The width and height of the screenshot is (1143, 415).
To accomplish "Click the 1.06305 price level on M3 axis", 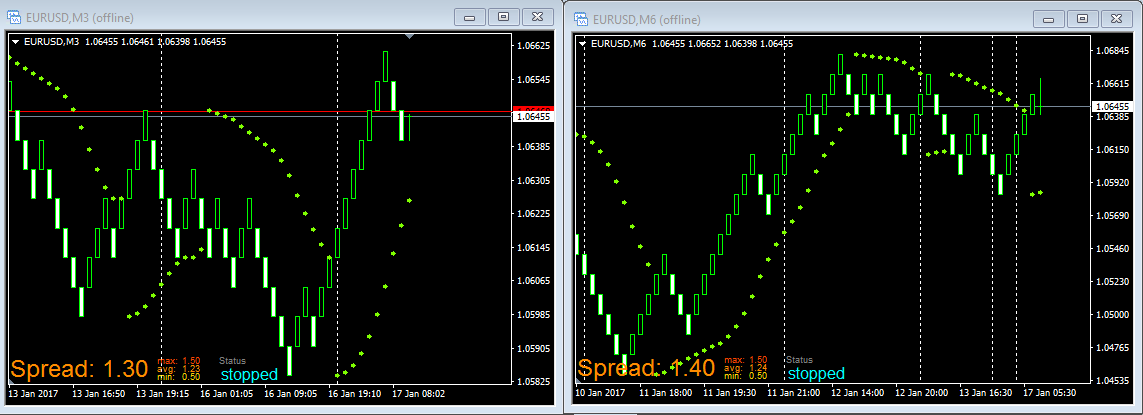I will (536, 180).
